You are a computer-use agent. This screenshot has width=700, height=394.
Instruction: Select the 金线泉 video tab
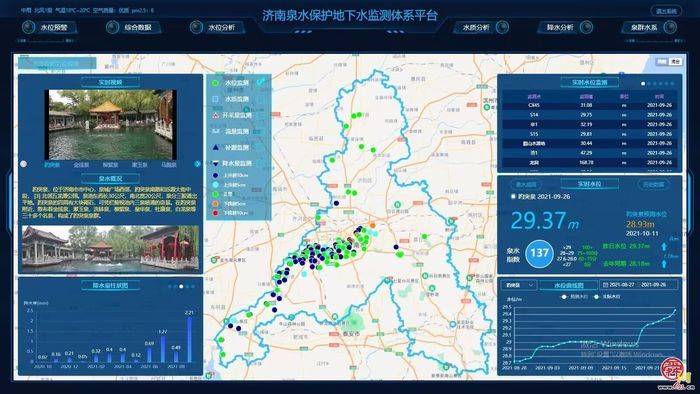[81, 165]
